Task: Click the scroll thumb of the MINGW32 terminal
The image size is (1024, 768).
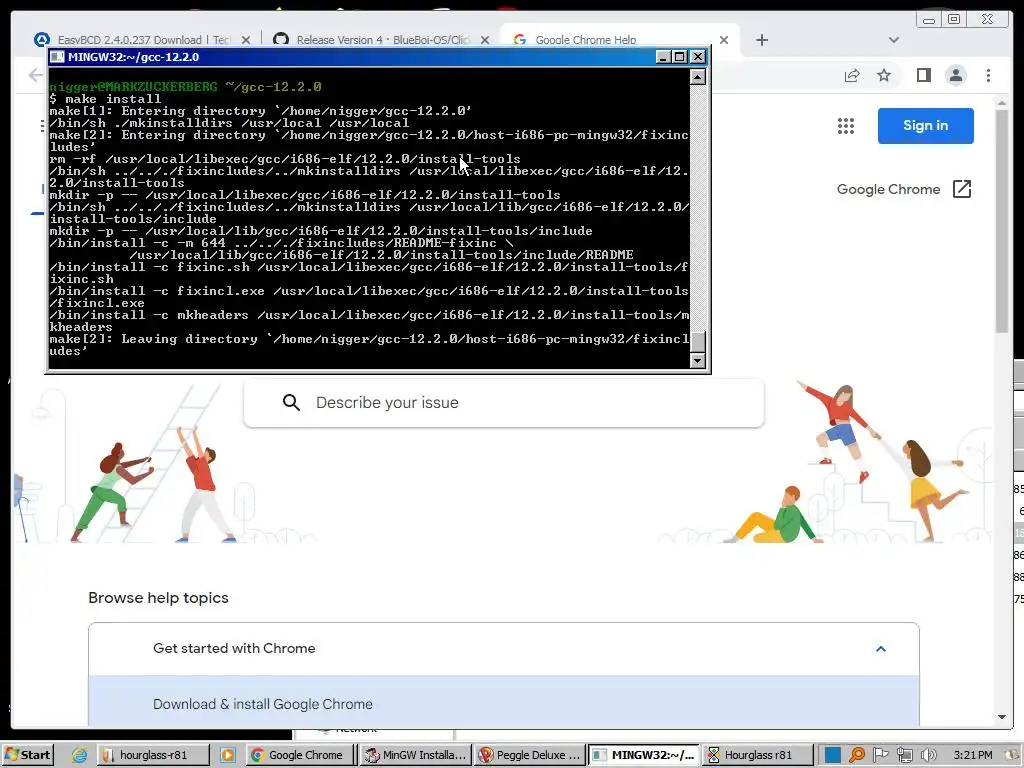Action: tap(697, 342)
